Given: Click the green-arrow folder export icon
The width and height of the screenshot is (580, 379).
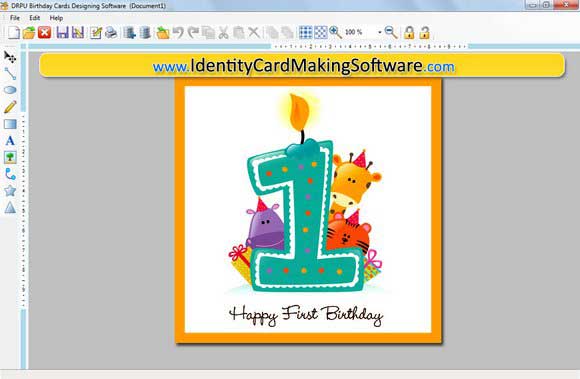Looking at the screenshot, I should (x=162, y=33).
